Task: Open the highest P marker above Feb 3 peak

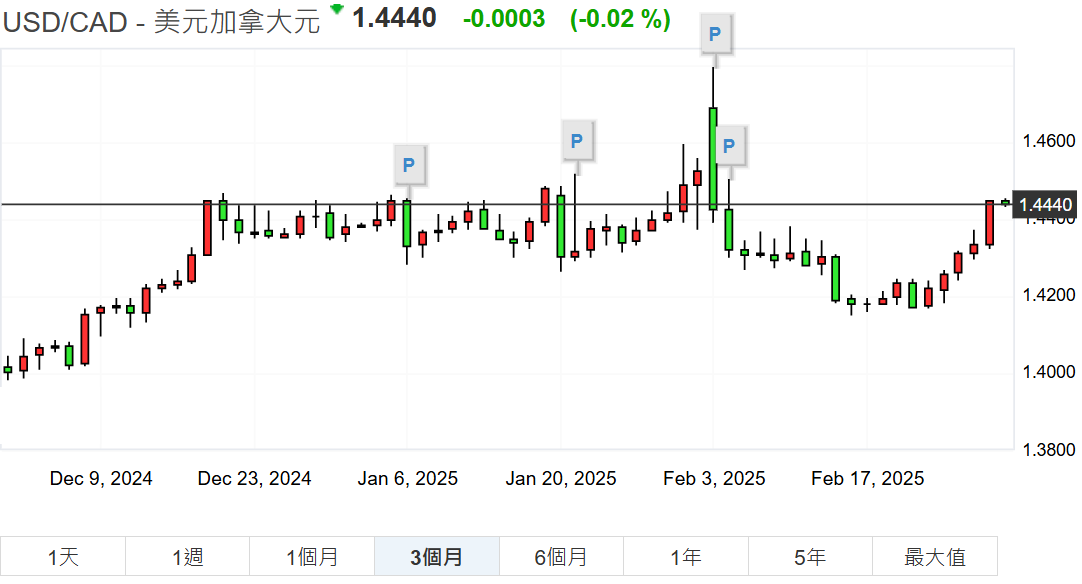Action: pos(715,33)
